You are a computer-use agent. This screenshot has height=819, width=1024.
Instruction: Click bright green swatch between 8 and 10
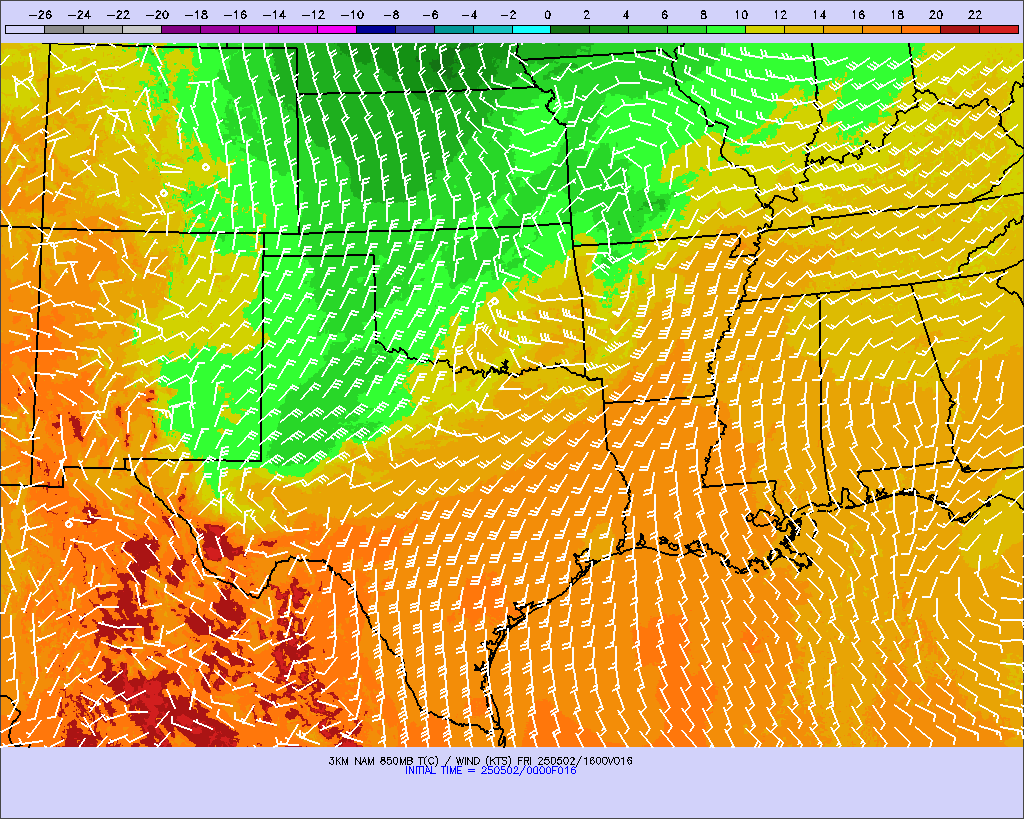726,29
